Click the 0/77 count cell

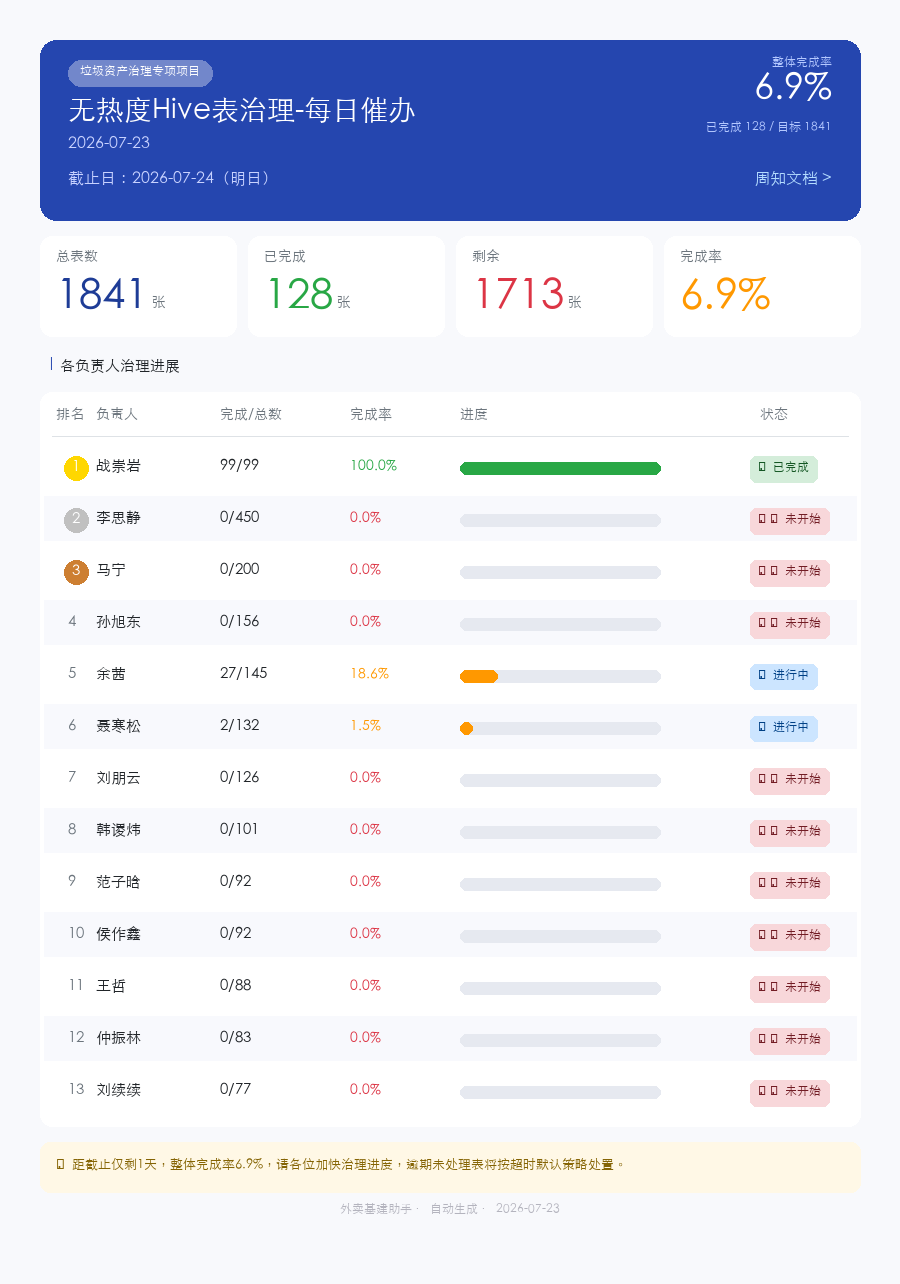[236, 1089]
